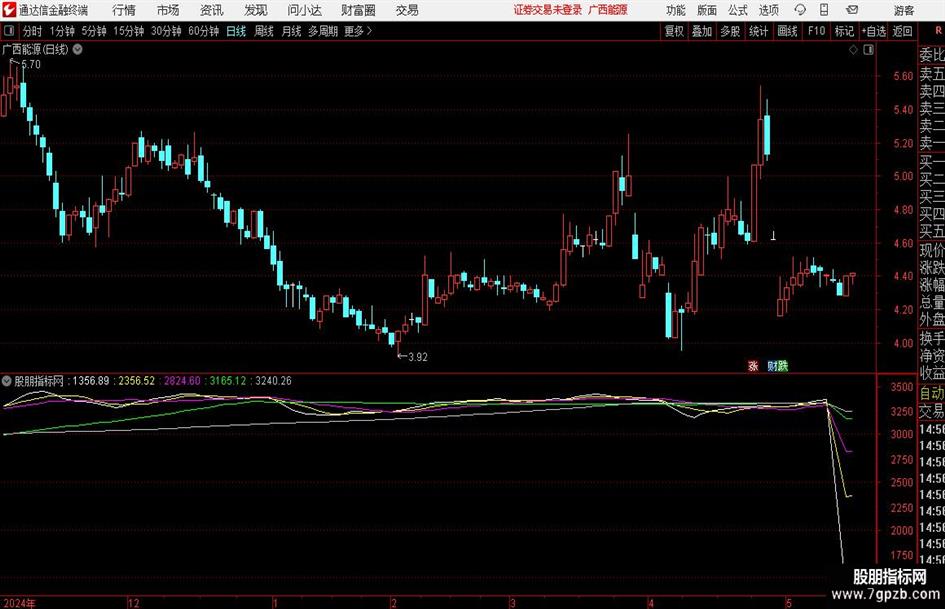Toggle the left panel icon beside 分时
This screenshot has height=609, width=945.
coord(9,31)
